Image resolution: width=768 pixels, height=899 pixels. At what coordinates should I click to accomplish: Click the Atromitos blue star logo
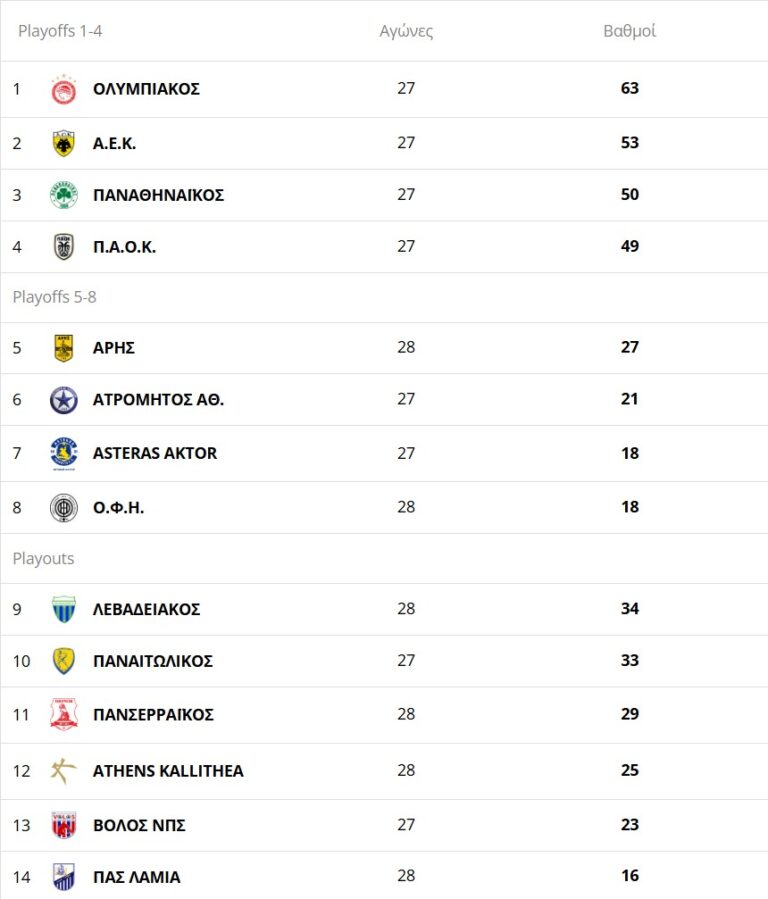[64, 400]
